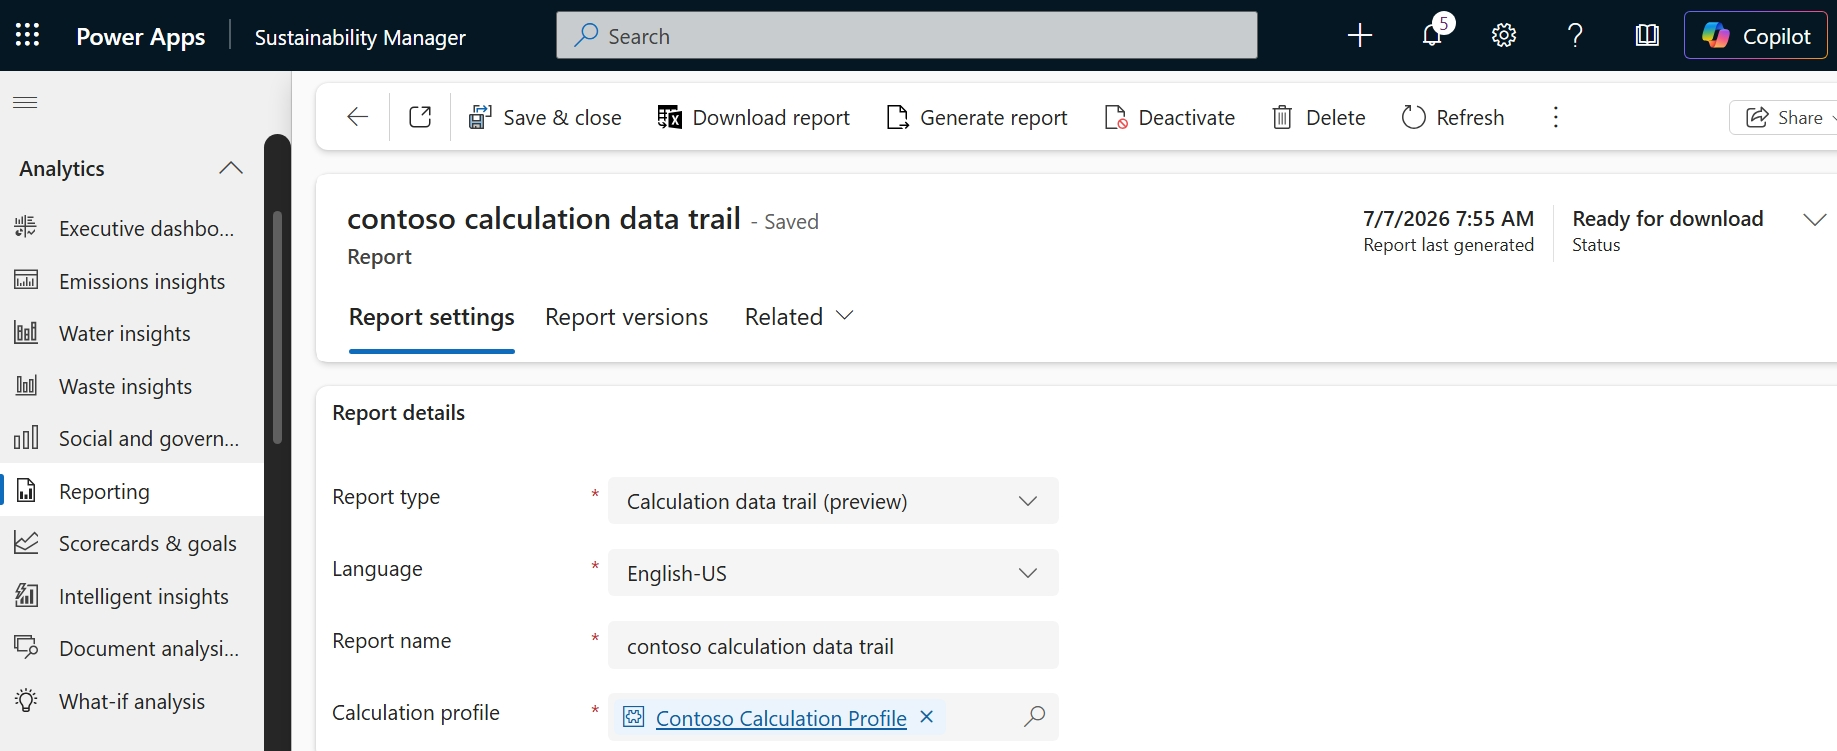Click the Reporting document icon
The width and height of the screenshot is (1837, 751).
click(x=26, y=490)
